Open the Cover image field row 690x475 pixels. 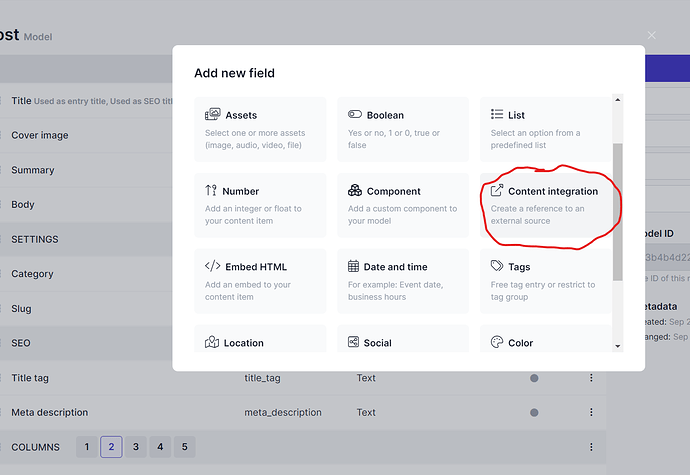tap(86, 135)
